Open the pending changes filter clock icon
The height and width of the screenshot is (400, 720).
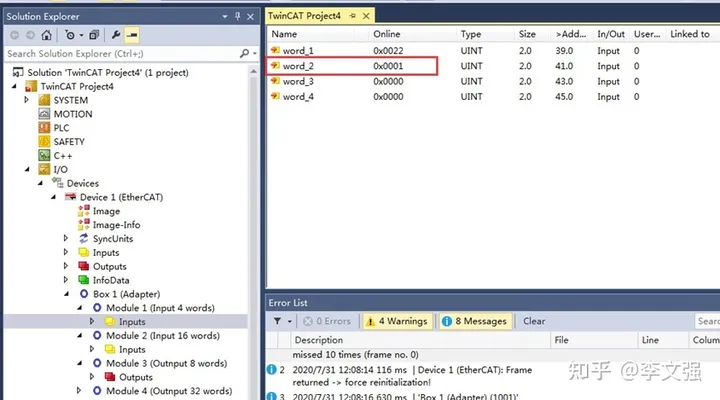point(70,35)
